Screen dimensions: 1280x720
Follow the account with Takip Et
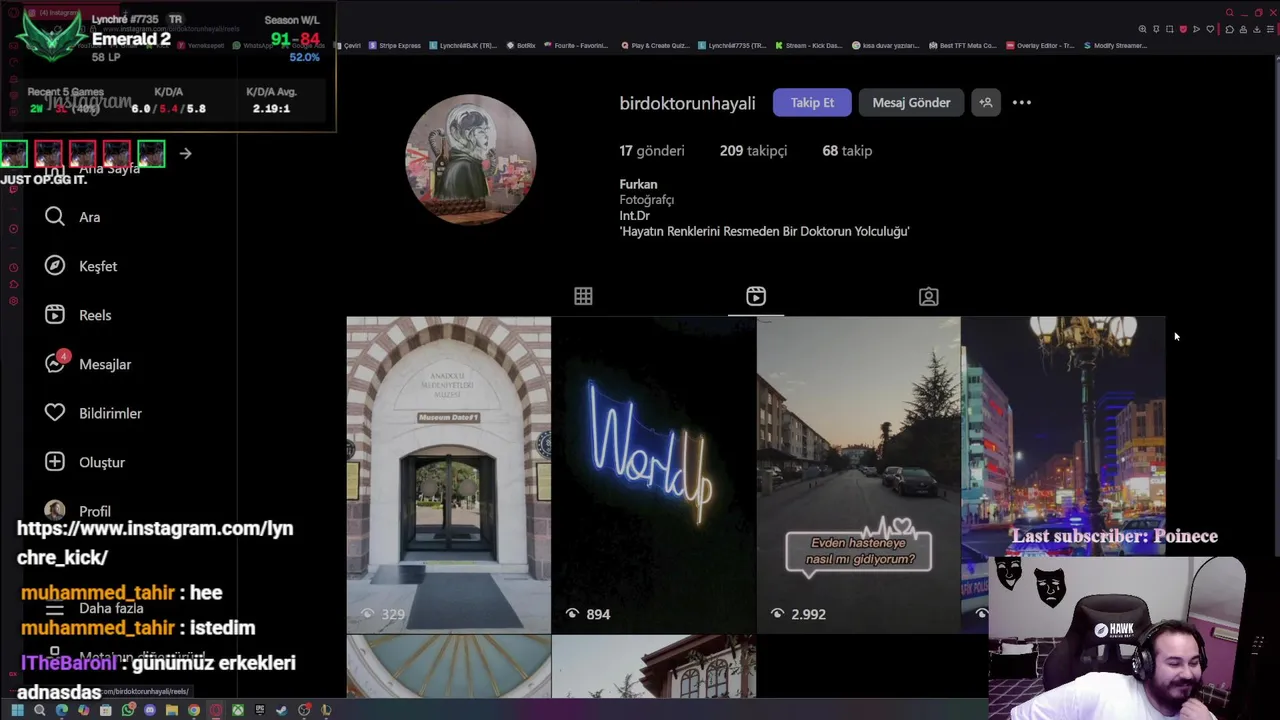[x=812, y=102]
